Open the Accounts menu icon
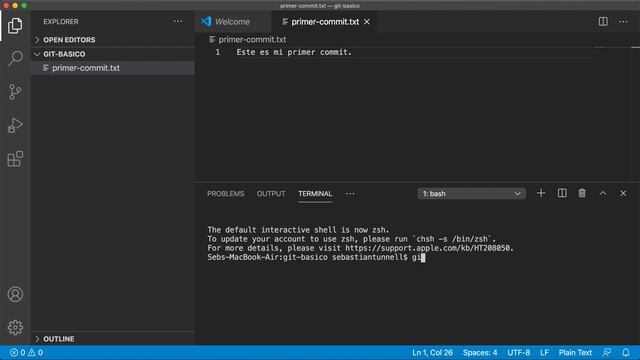Image resolution: width=640 pixels, height=360 pixels. (15, 294)
